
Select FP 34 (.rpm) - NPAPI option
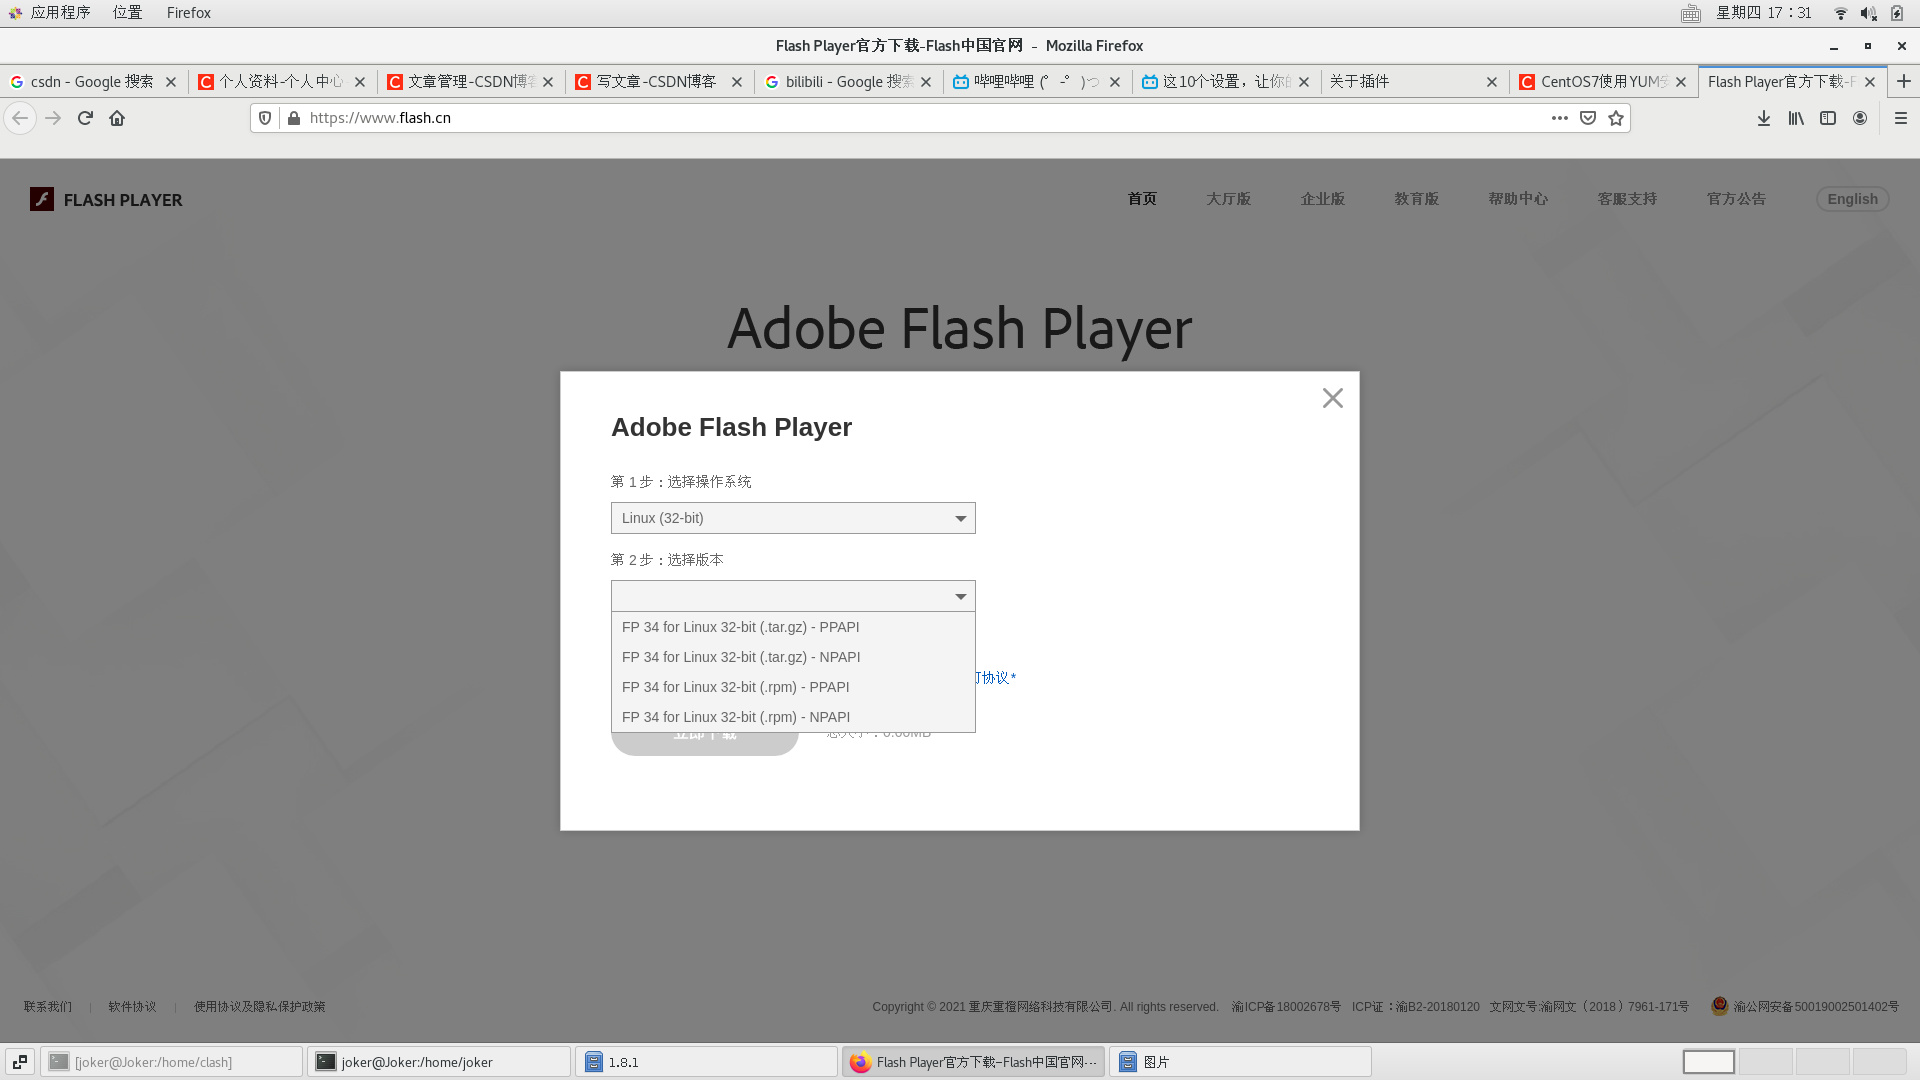pos(736,717)
